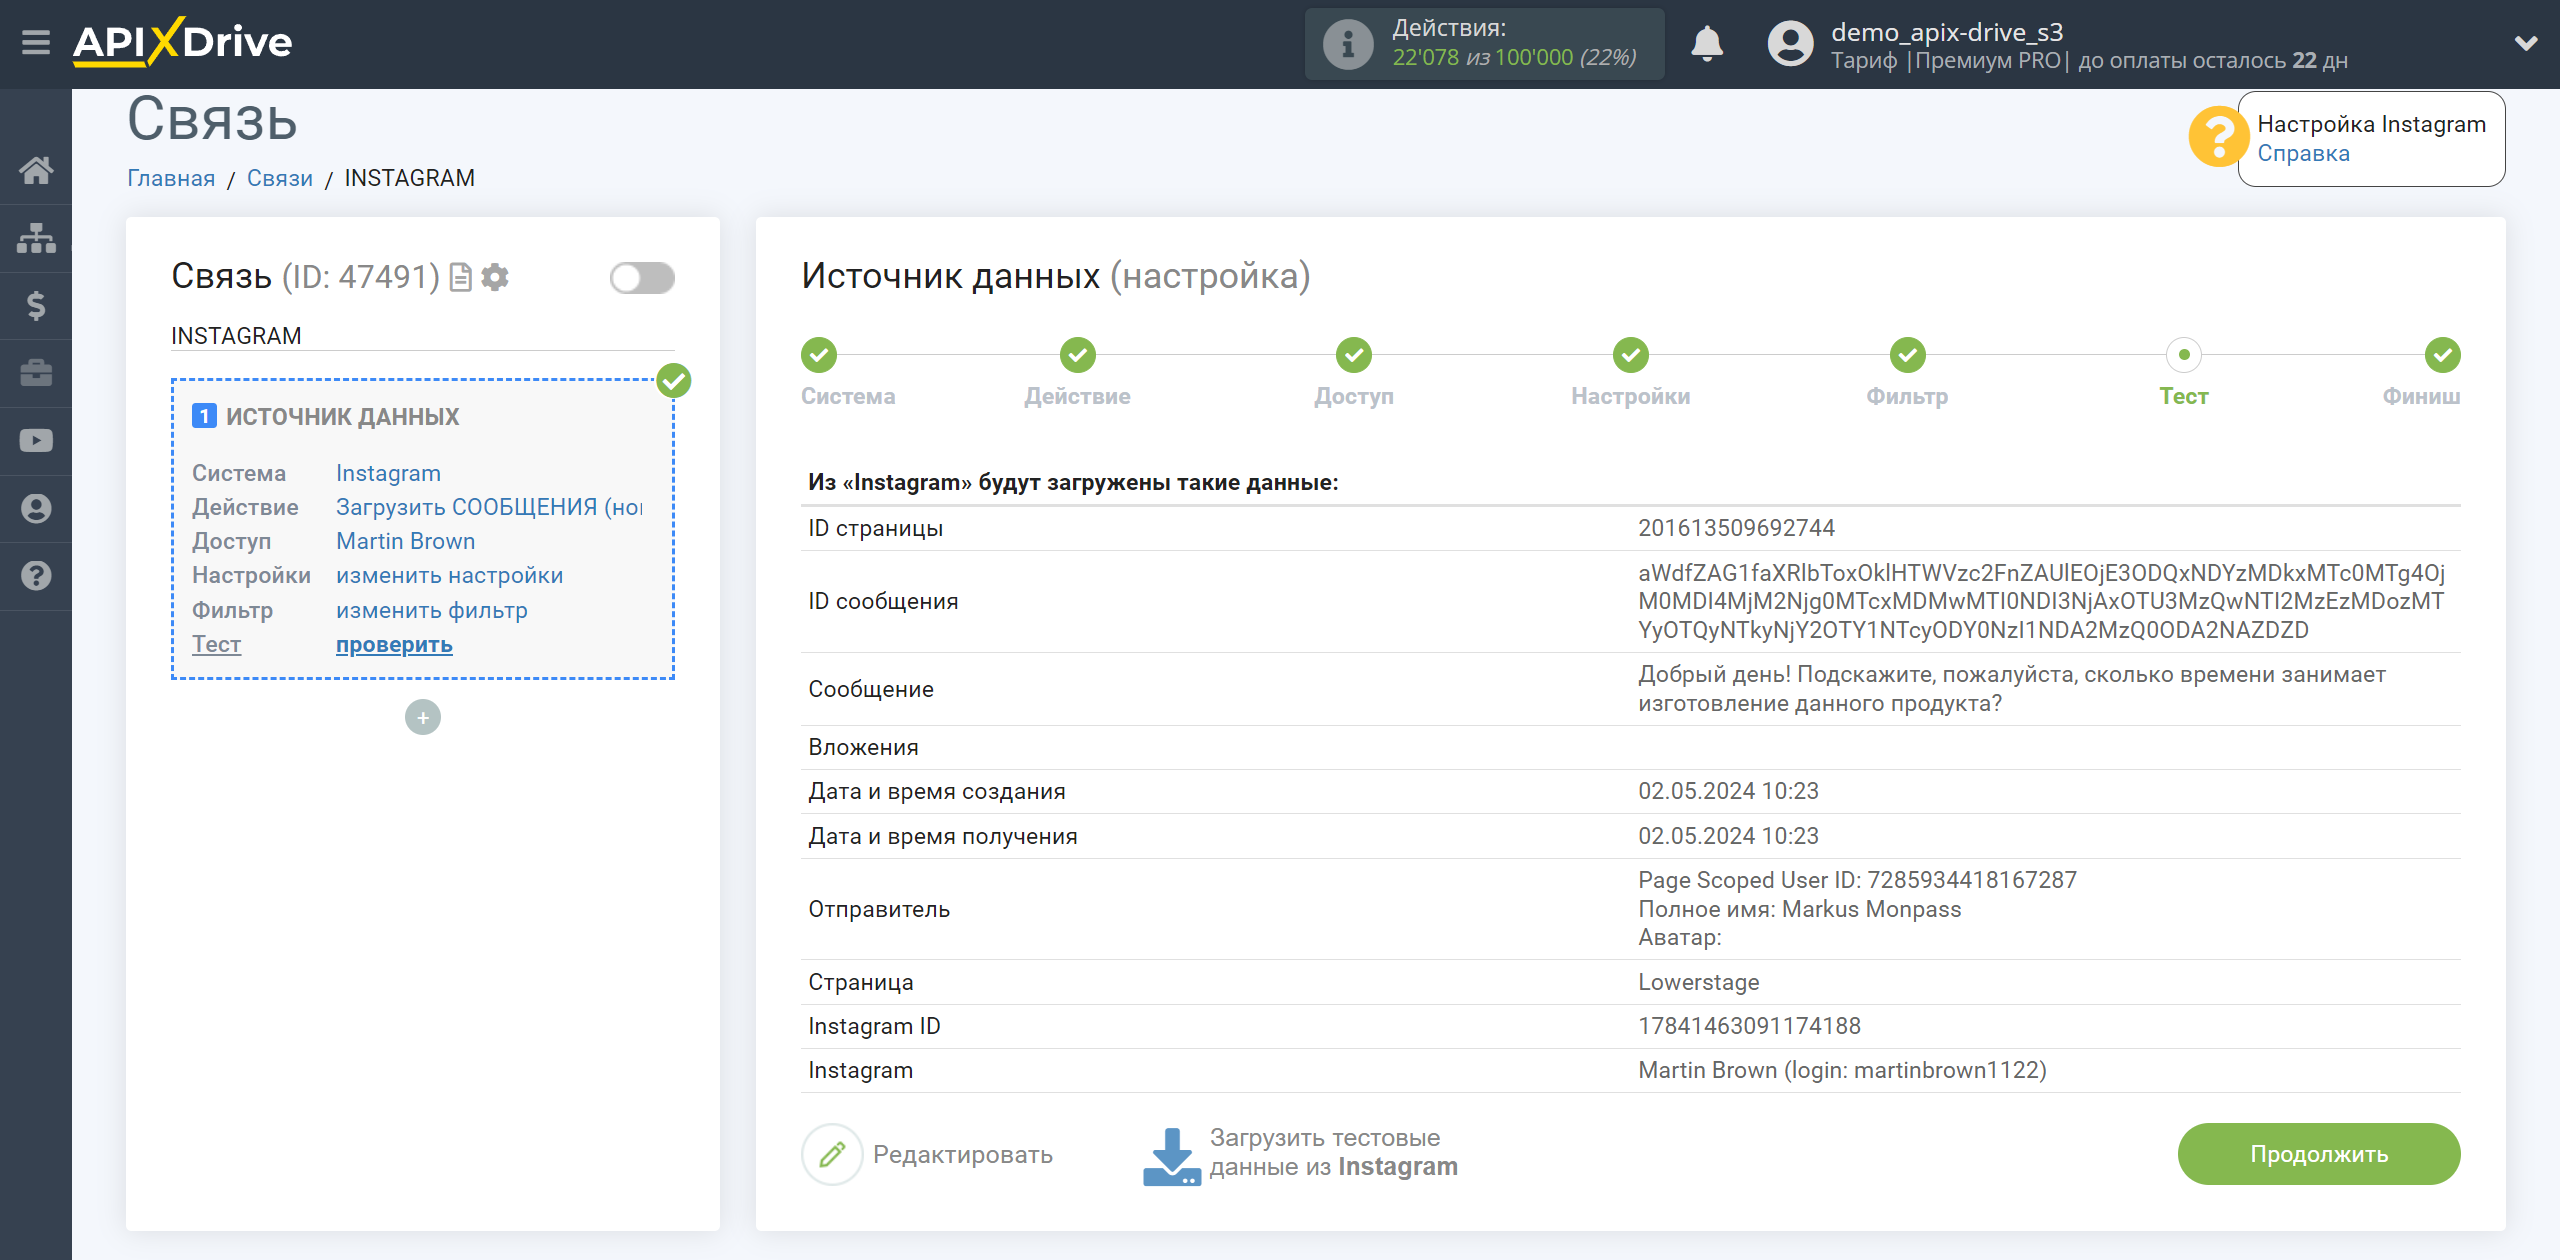Click Martin Brown access link

click(405, 541)
